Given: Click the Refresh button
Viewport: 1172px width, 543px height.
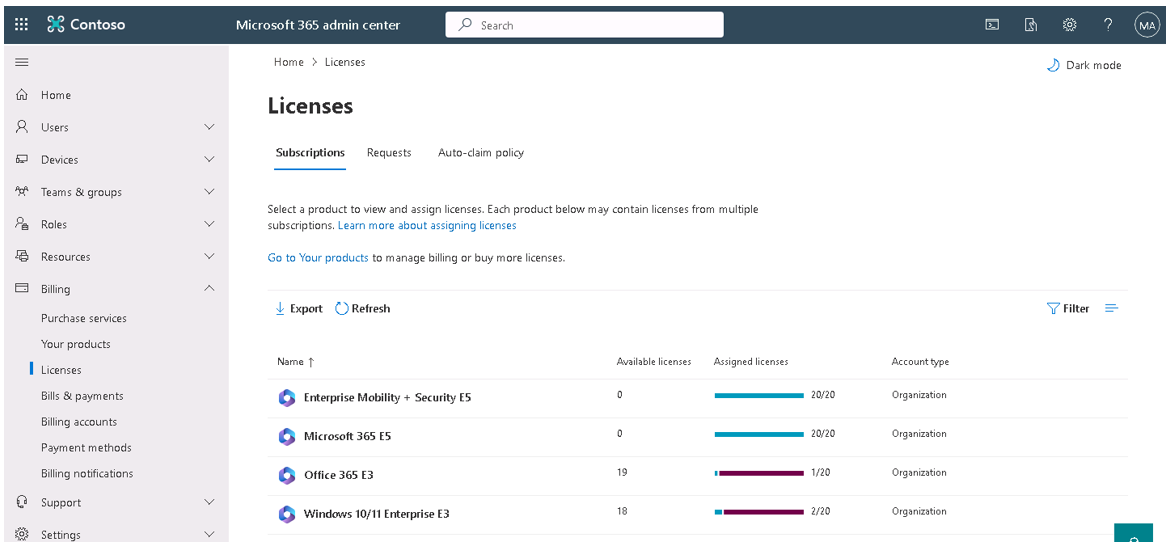Looking at the screenshot, I should (363, 308).
